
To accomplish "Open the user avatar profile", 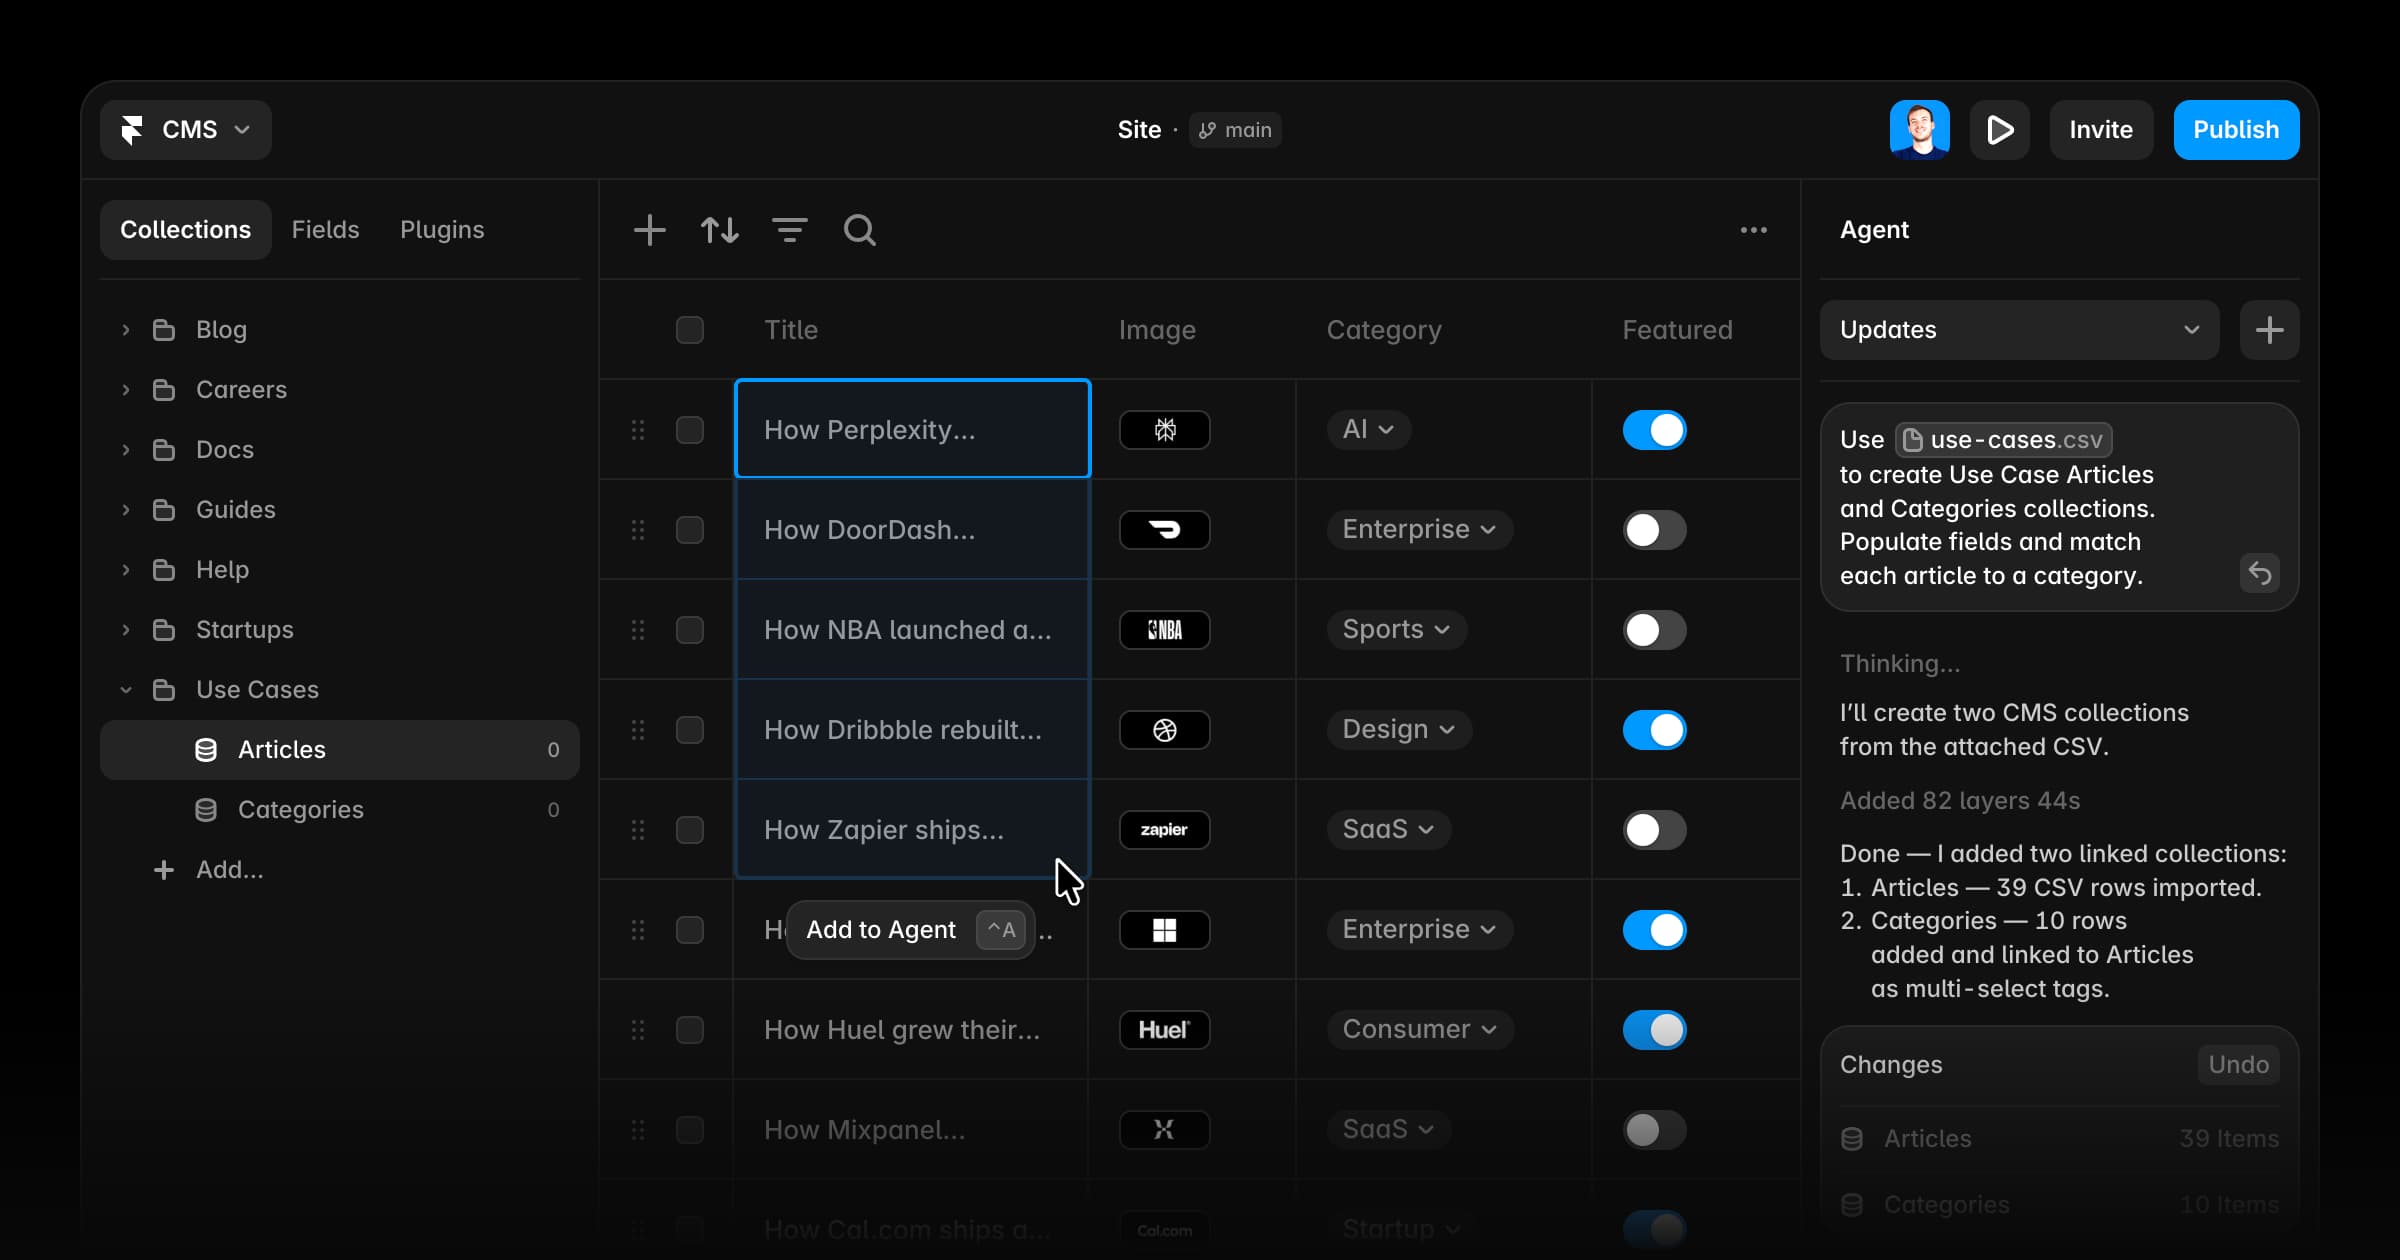I will 1920,130.
